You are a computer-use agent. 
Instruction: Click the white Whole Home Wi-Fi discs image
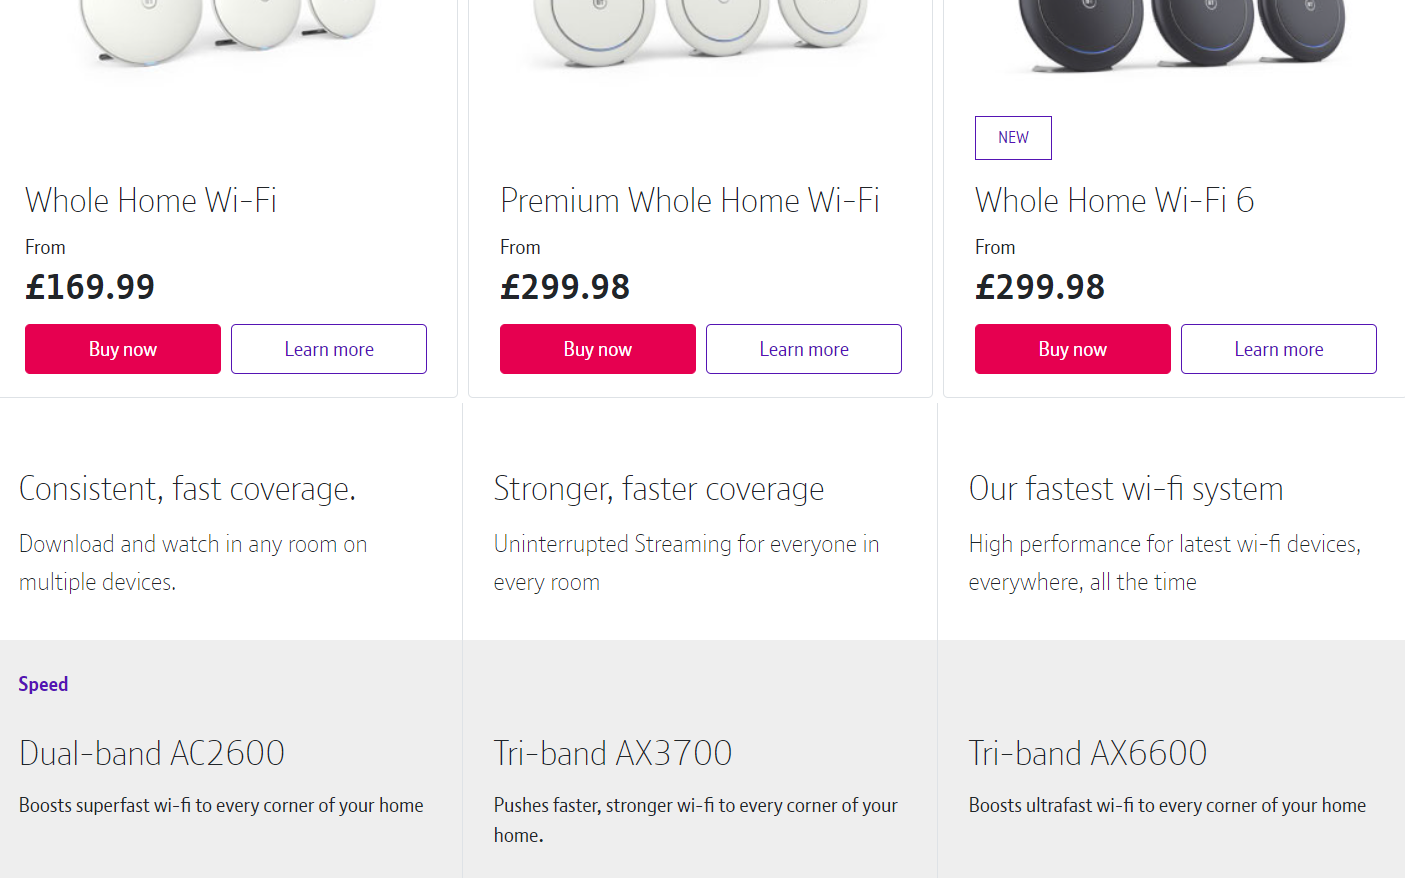(228, 30)
